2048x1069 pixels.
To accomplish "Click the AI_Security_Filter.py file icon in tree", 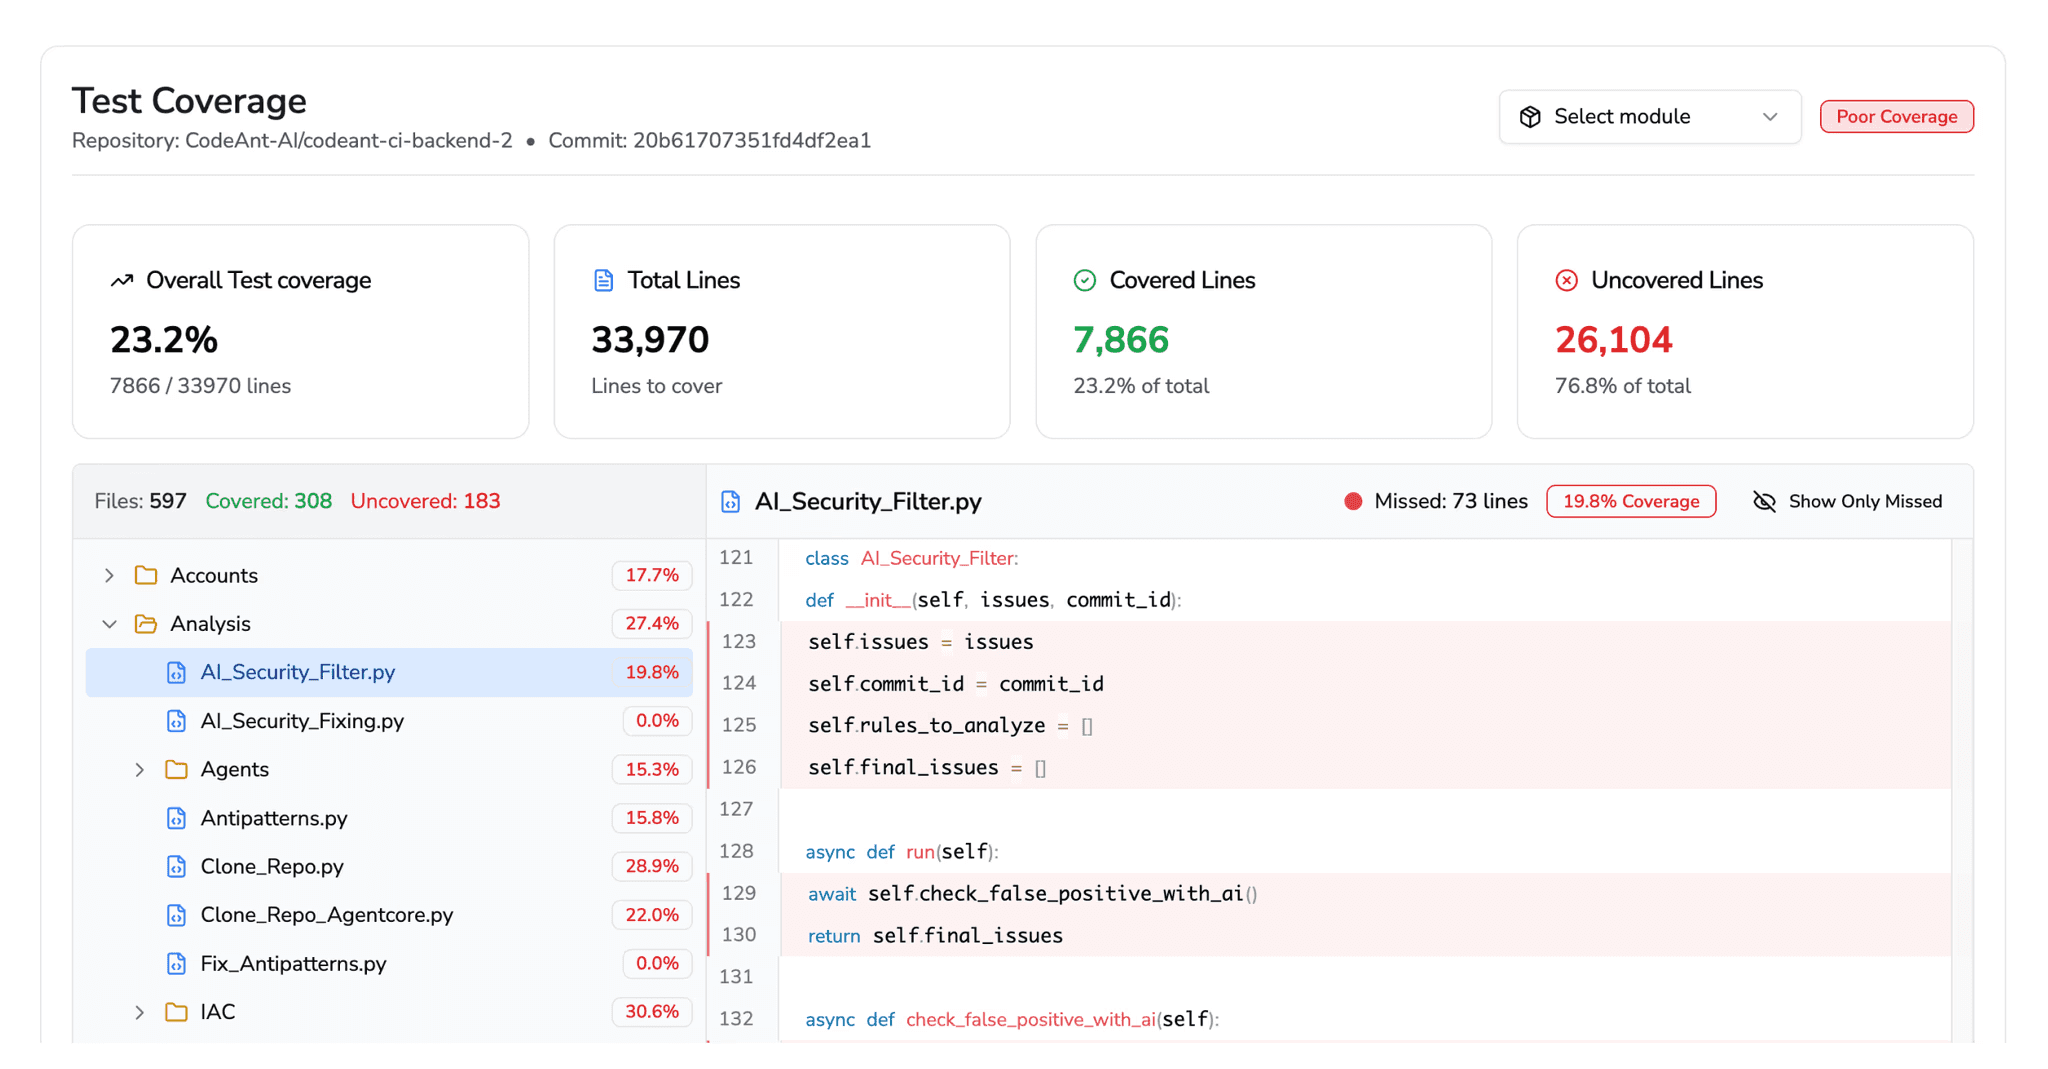I will click(176, 672).
